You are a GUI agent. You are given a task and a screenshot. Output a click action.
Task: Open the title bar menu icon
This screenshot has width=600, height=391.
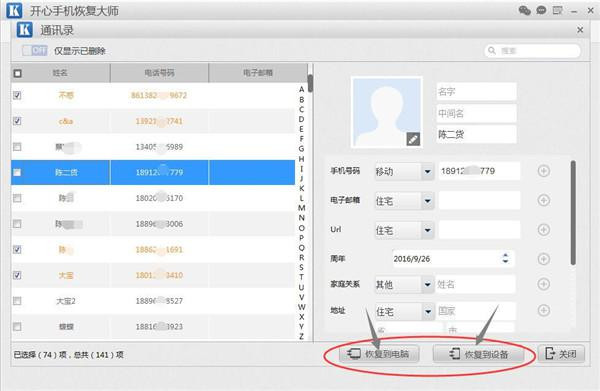(x=558, y=10)
